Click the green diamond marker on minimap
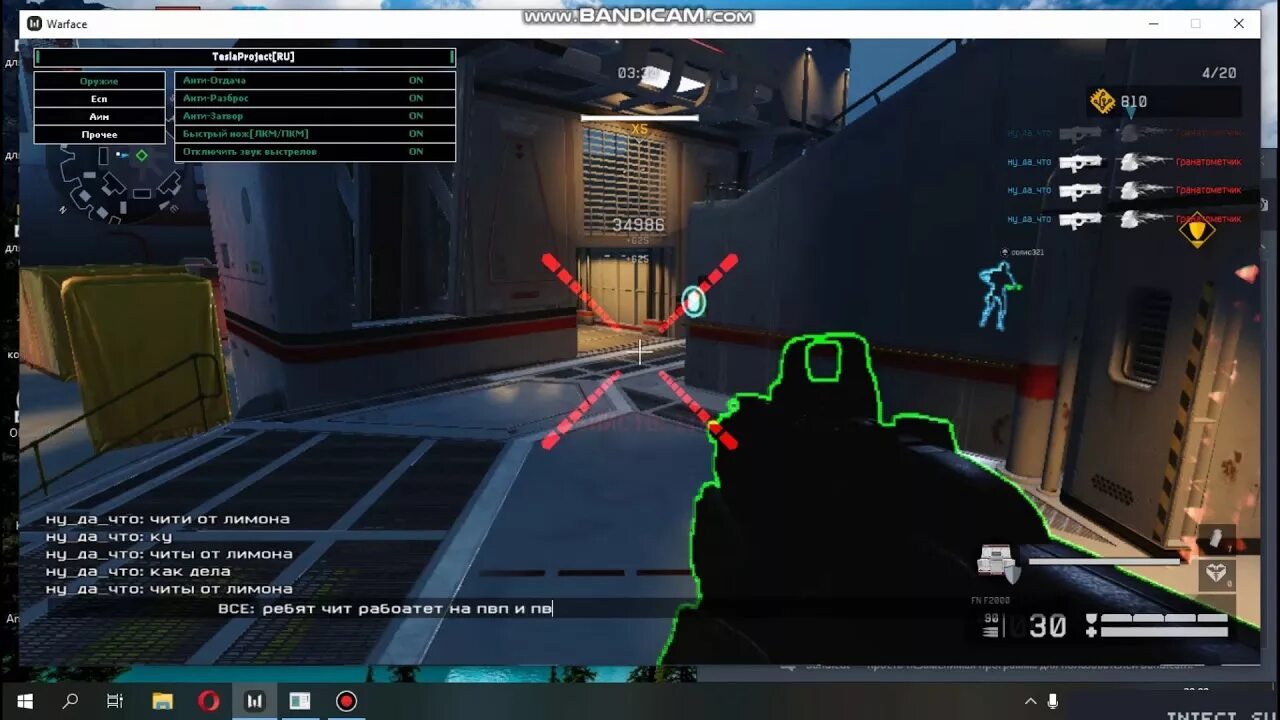The width and height of the screenshot is (1280, 720). [142, 155]
